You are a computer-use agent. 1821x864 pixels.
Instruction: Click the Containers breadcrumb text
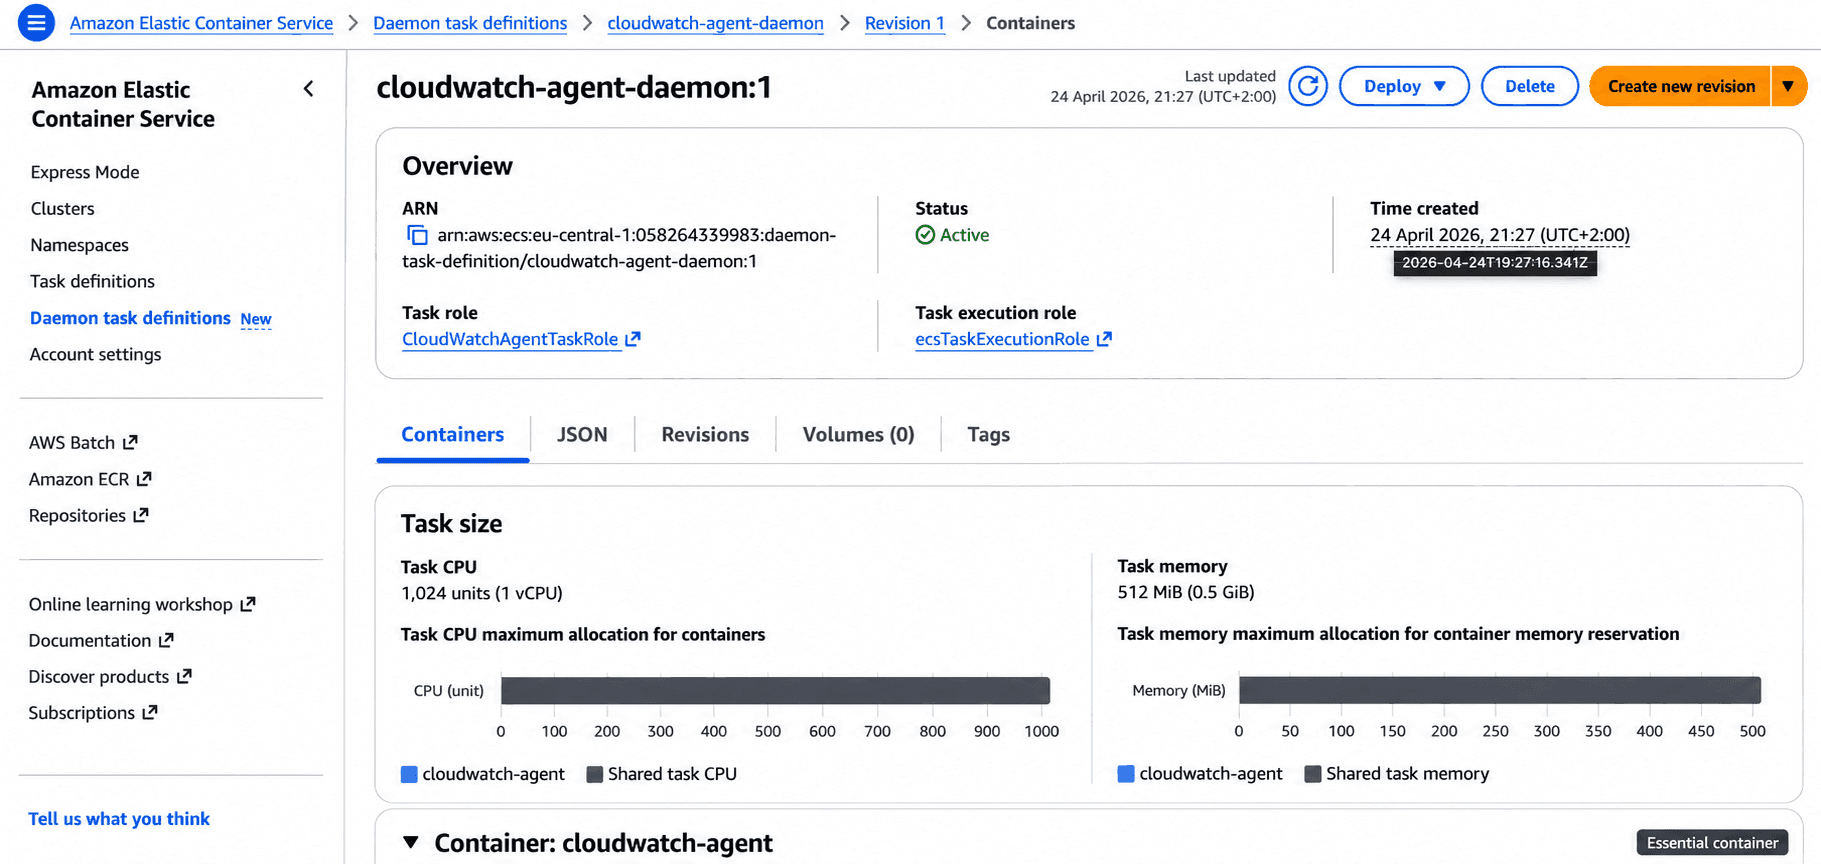click(1030, 23)
